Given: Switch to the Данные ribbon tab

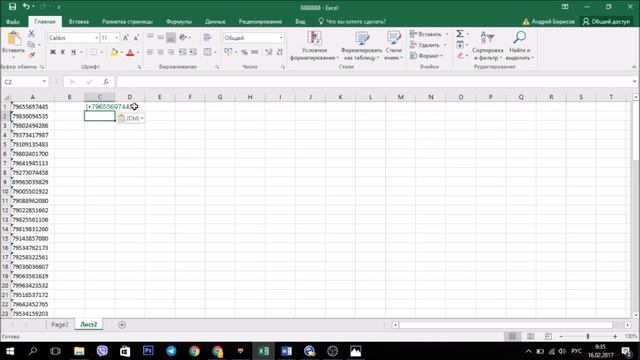Looking at the screenshot, I should 215,22.
